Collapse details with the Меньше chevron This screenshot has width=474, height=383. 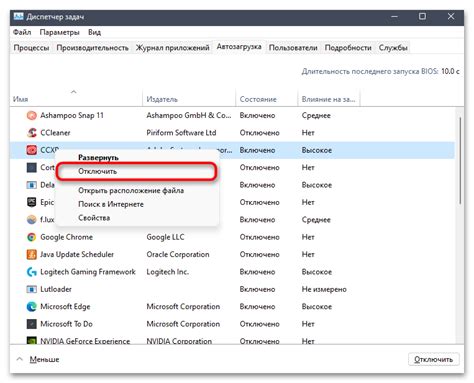(x=20, y=359)
